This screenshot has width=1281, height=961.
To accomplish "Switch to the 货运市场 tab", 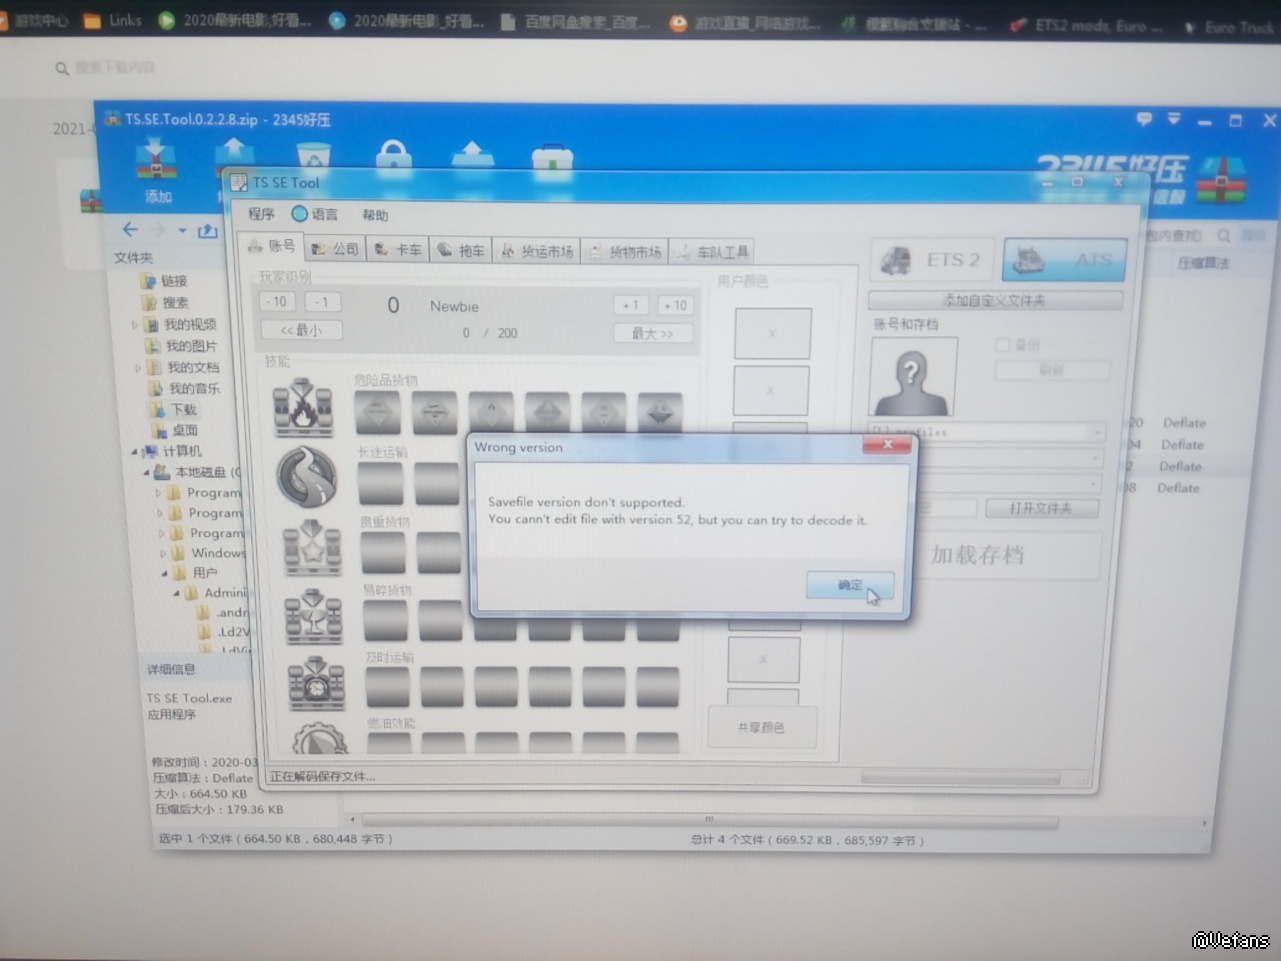I will 537,251.
